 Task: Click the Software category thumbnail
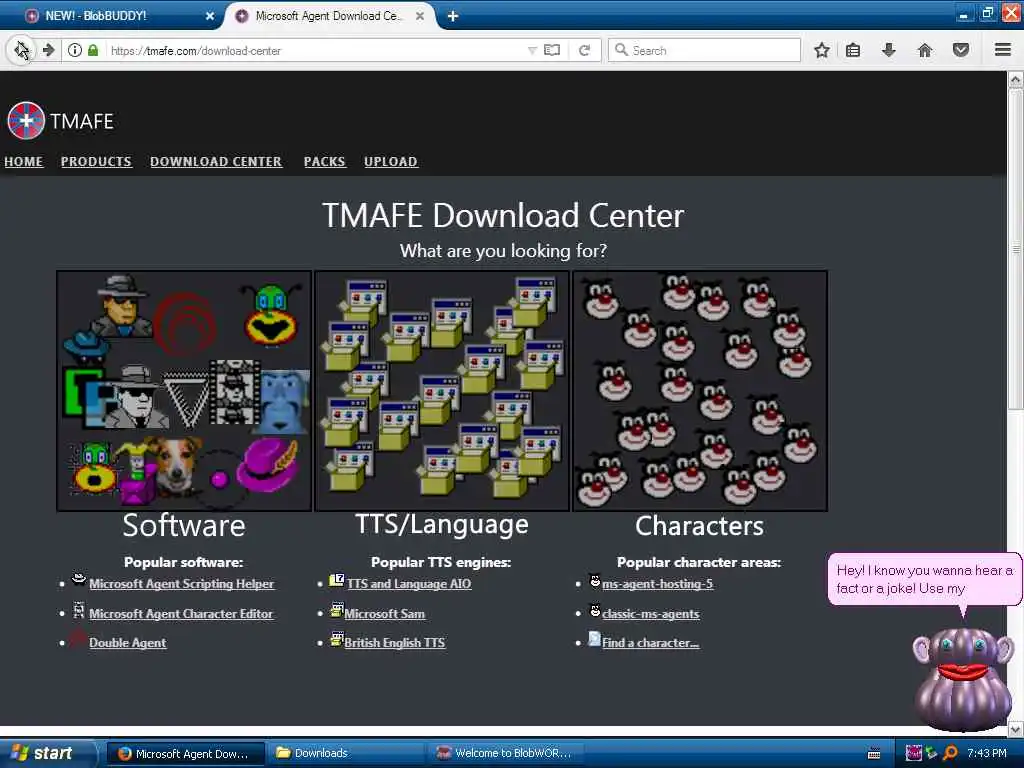click(x=184, y=391)
